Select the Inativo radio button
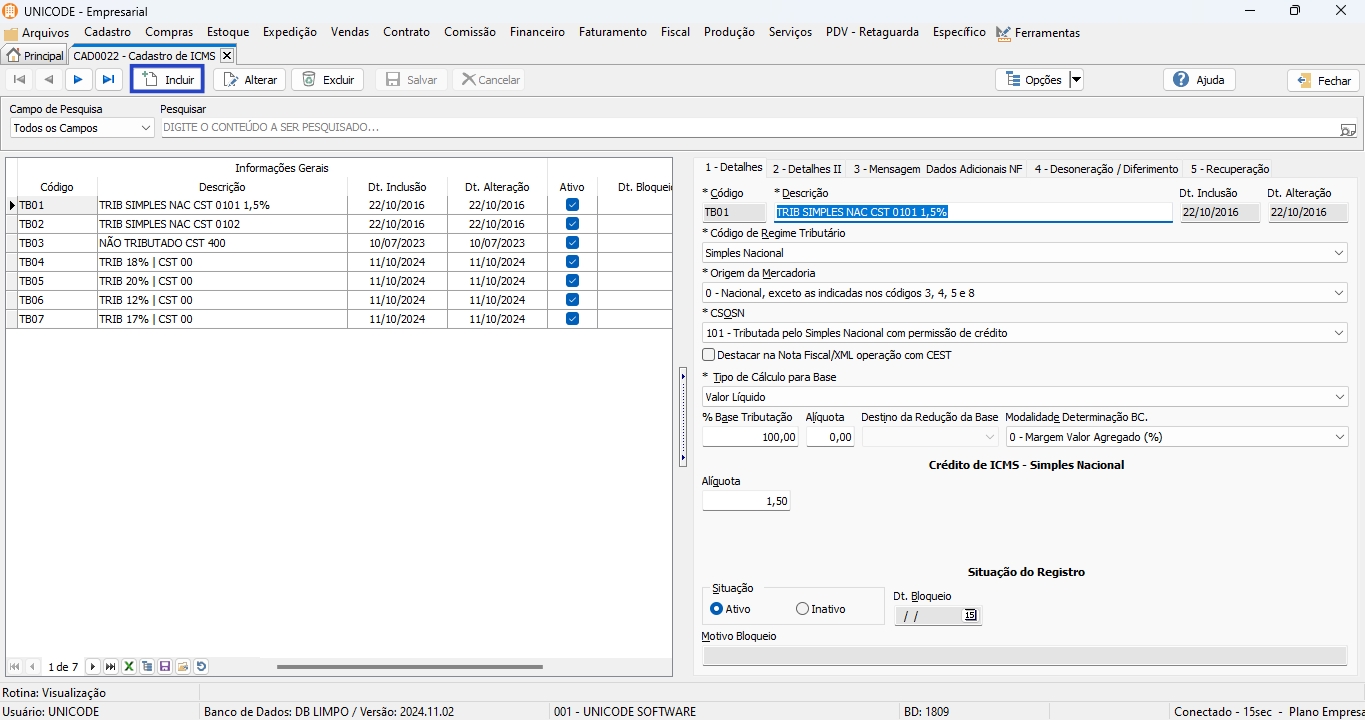Viewport: 1365px width, 720px height. 802,609
